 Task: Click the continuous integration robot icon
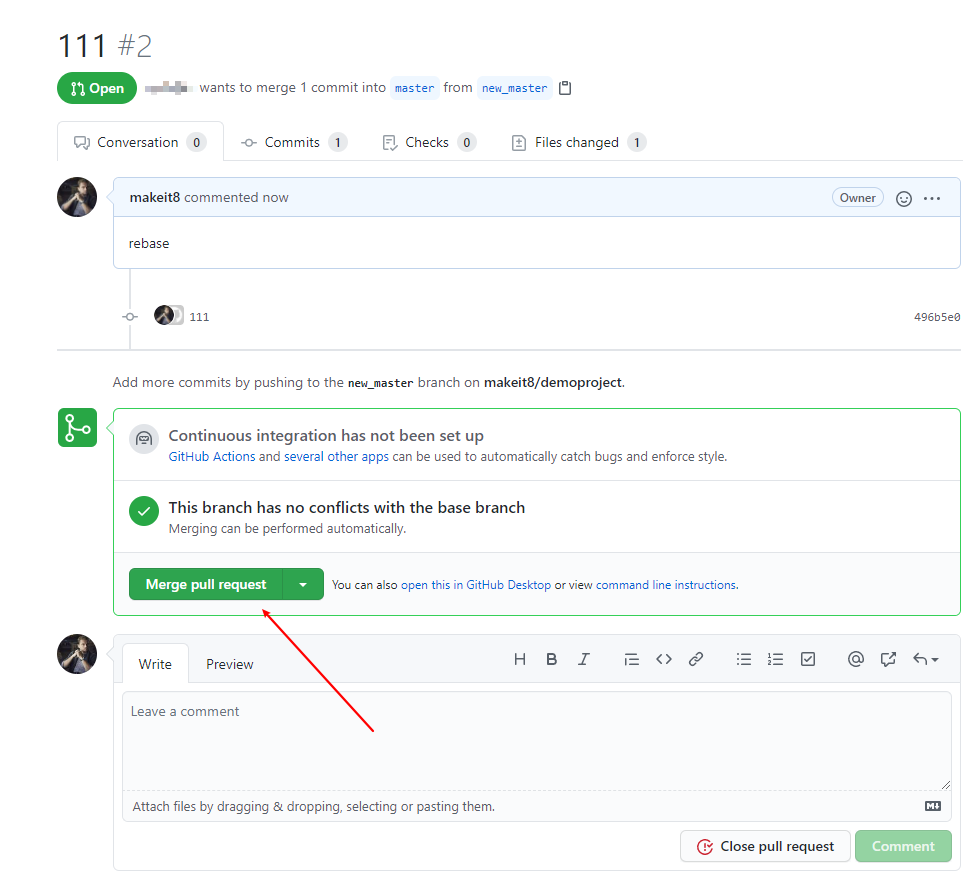144,439
